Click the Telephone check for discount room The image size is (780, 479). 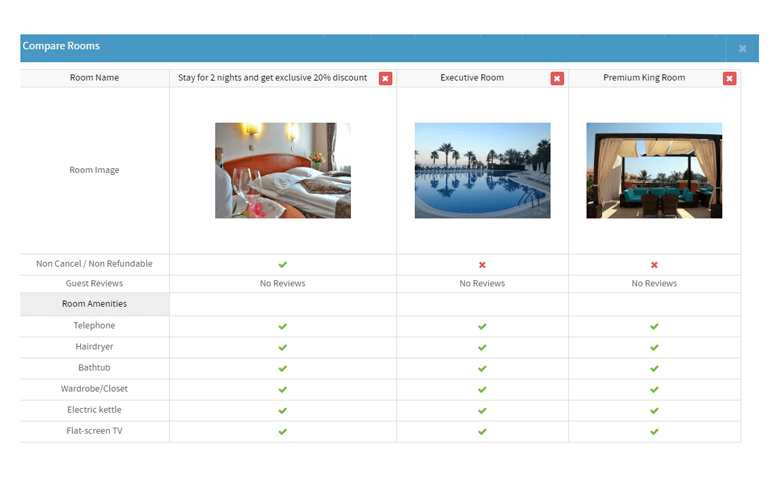(x=283, y=326)
